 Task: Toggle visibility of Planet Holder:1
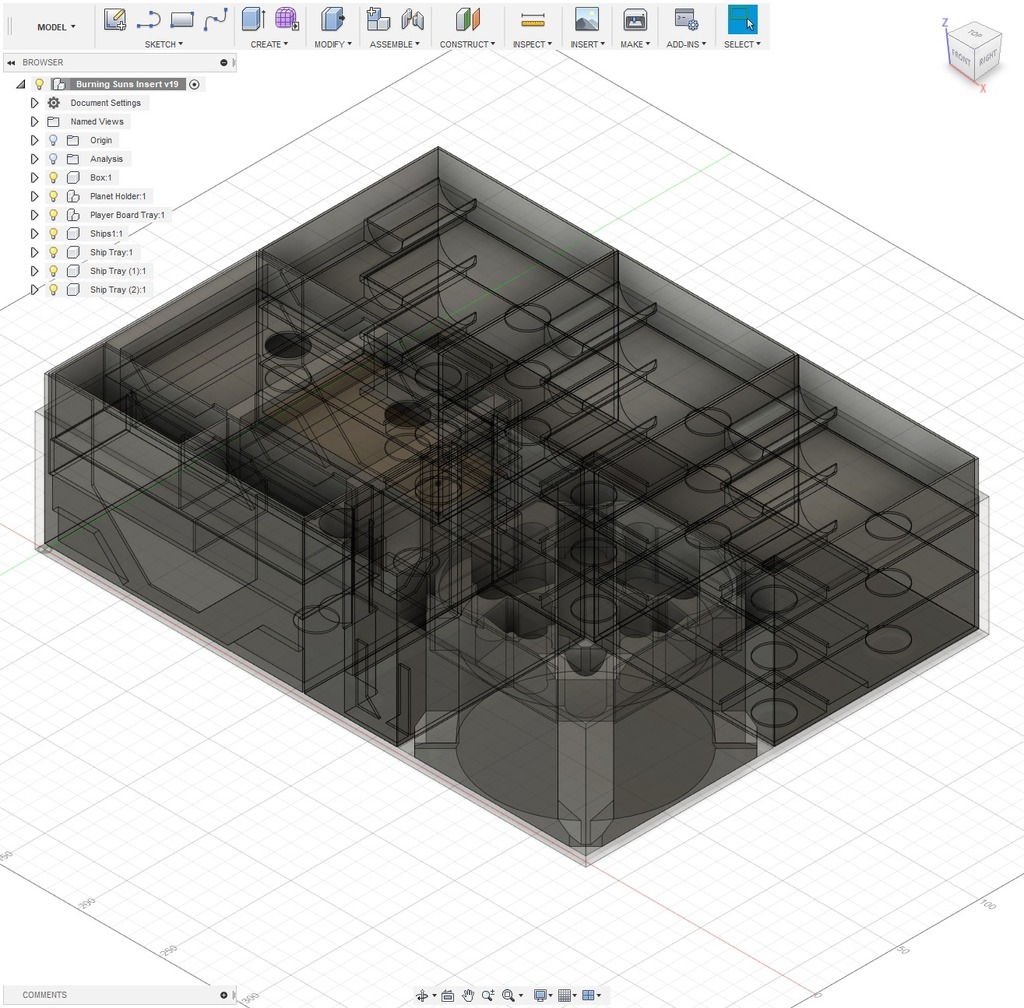(54, 196)
